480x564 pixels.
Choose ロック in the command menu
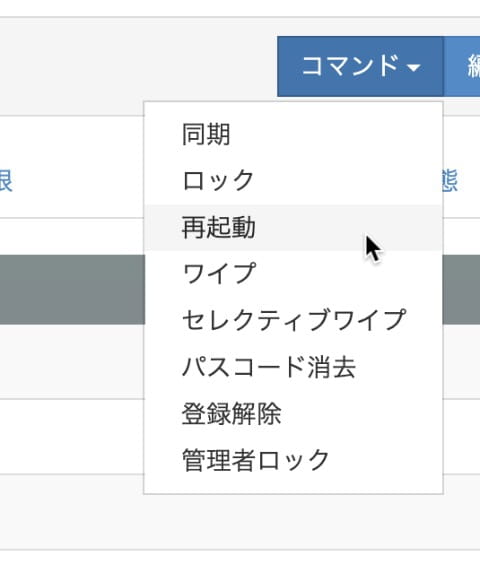tap(293, 181)
